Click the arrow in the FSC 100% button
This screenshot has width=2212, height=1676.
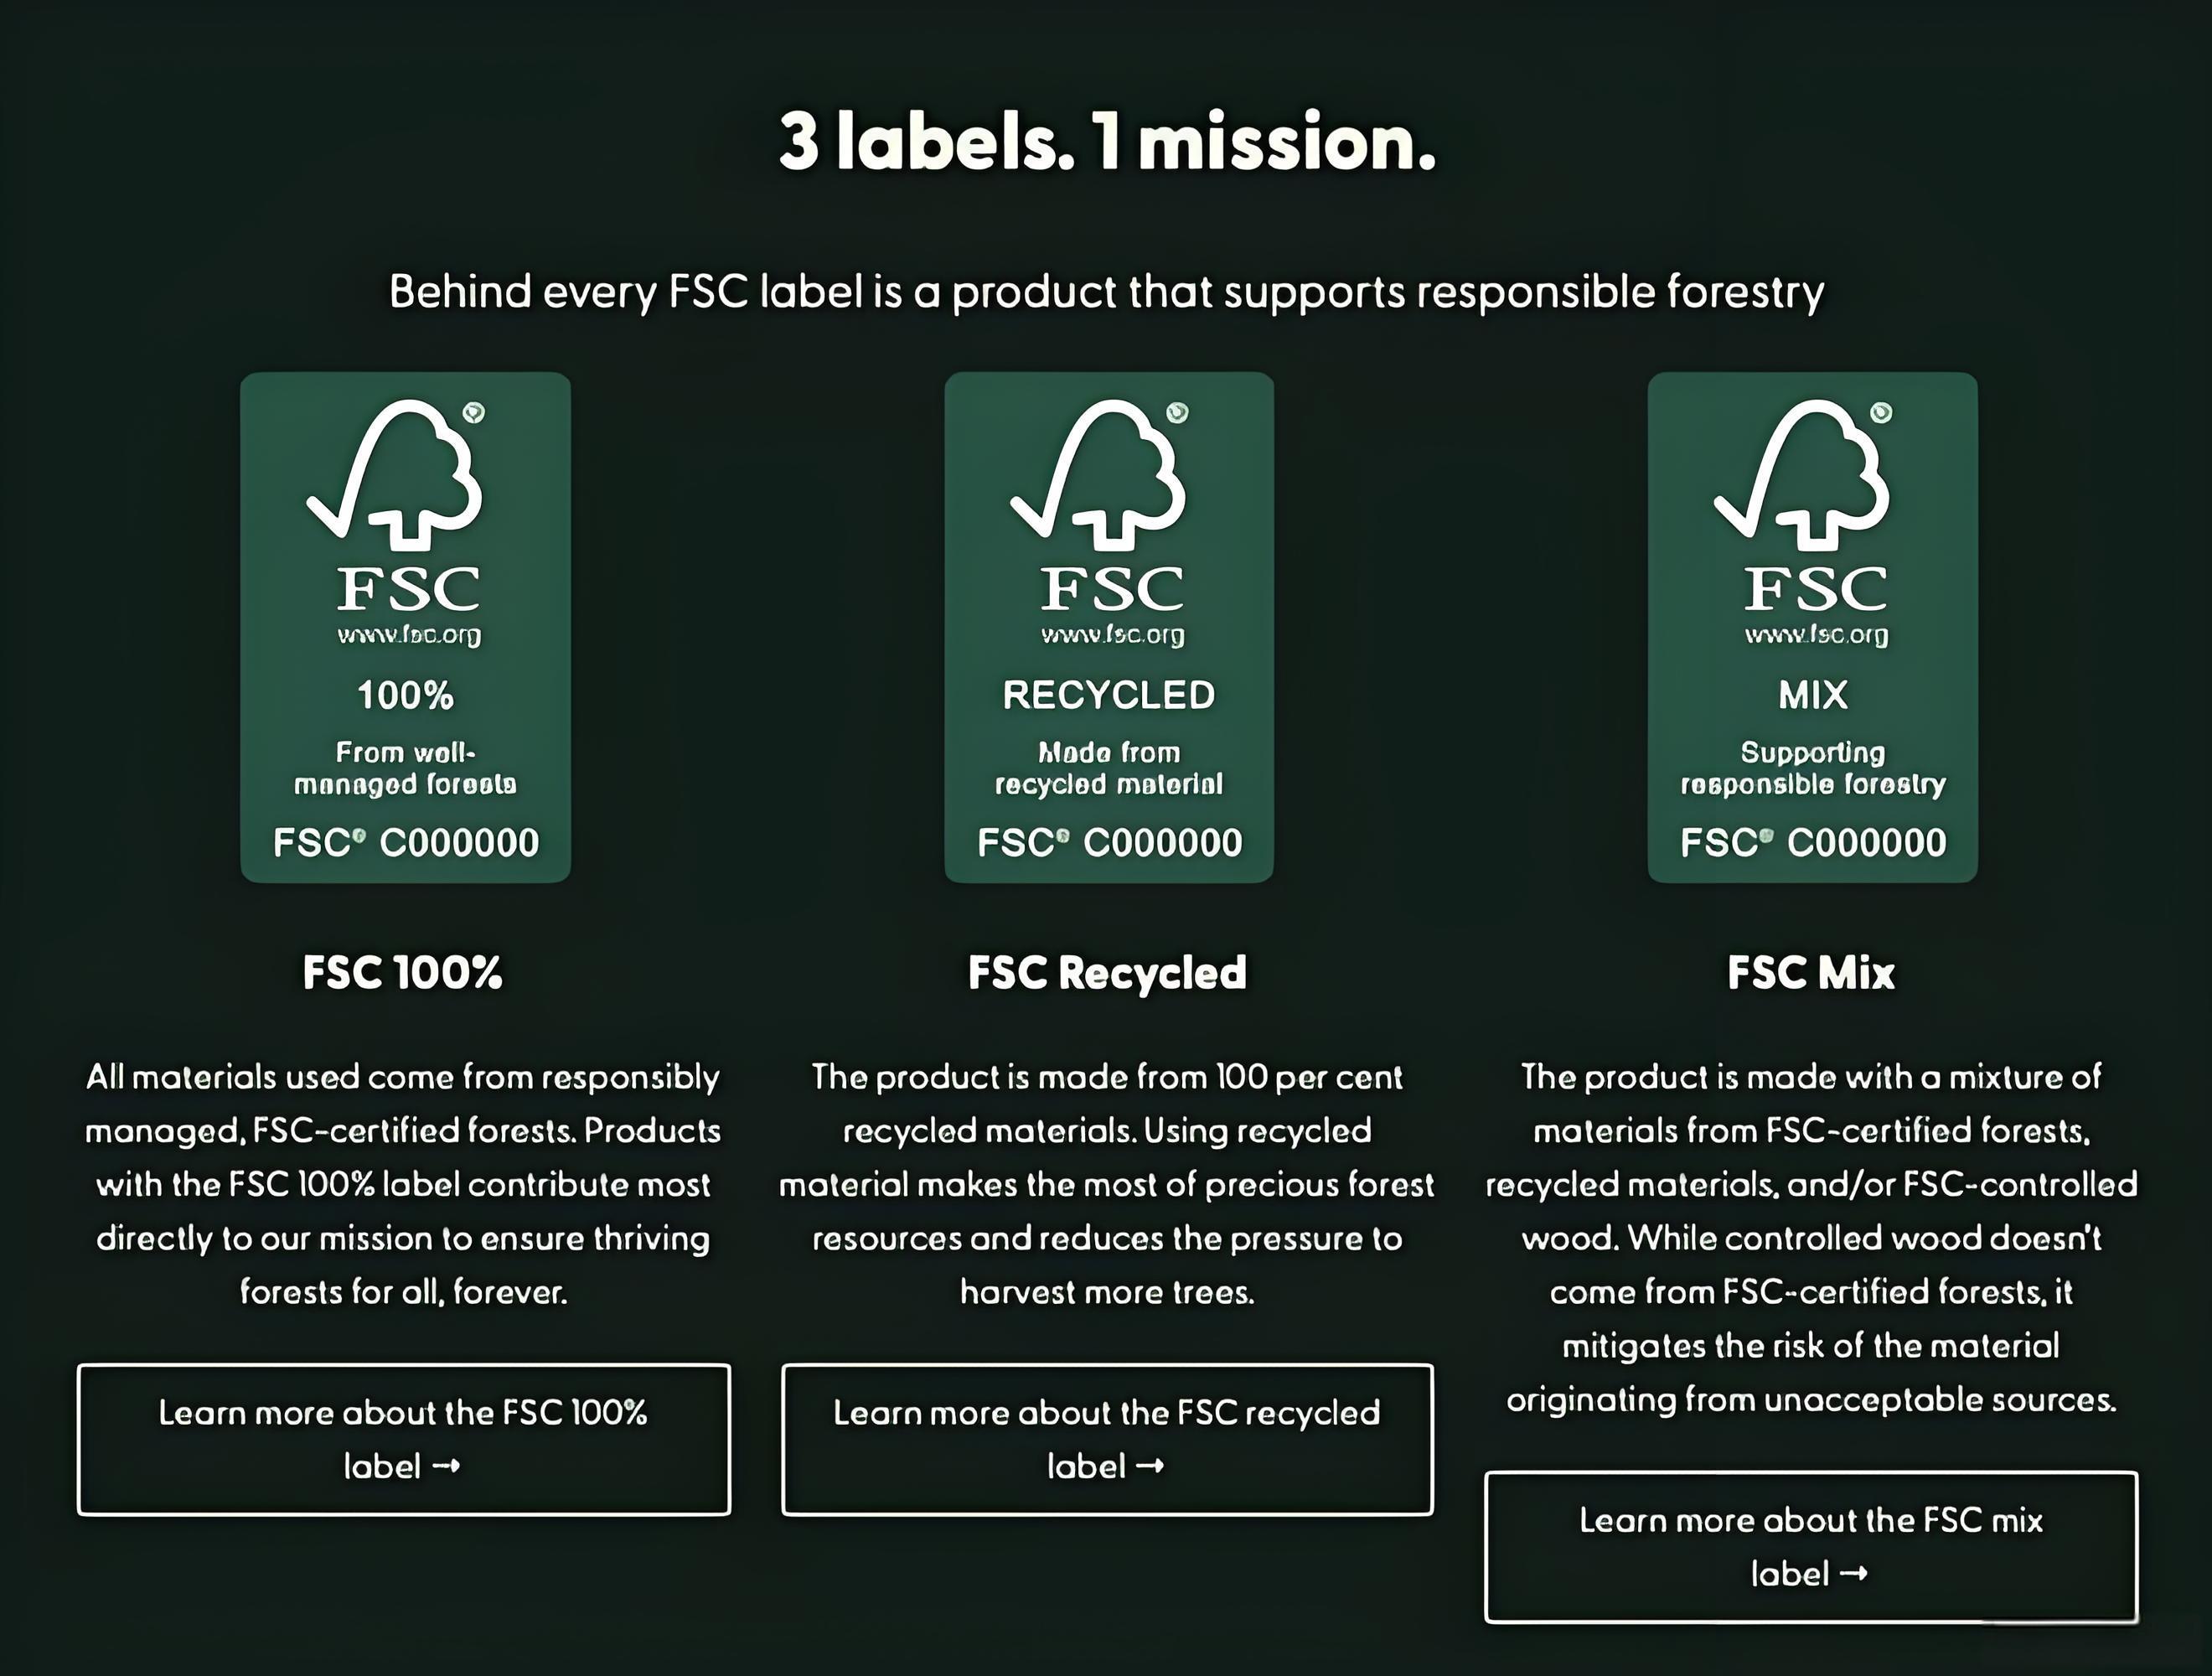(446, 1466)
